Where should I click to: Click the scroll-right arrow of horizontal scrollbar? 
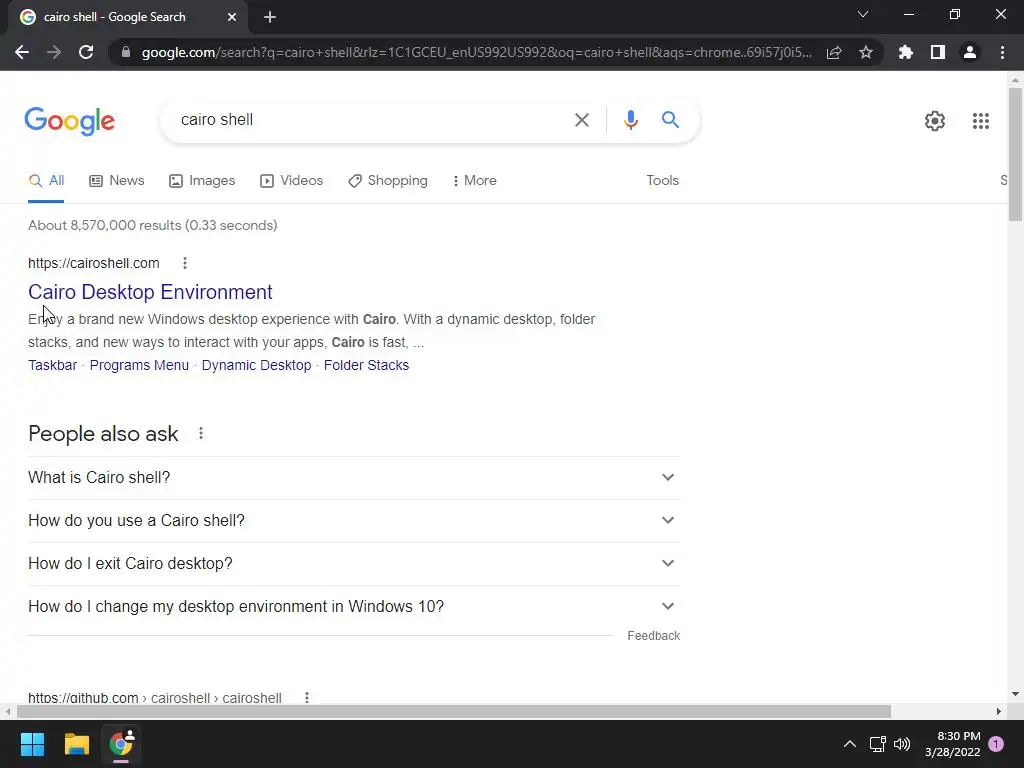click(x=998, y=711)
